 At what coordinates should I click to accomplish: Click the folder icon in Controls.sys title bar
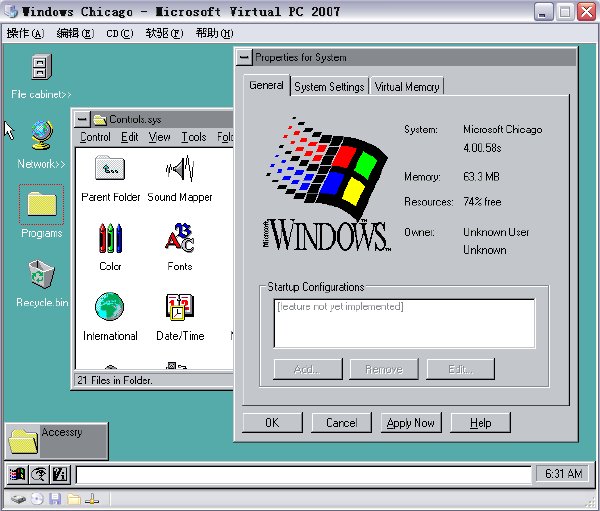click(100, 120)
